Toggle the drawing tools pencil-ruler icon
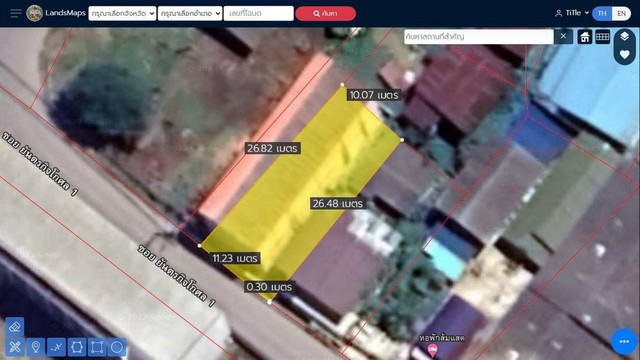This screenshot has width=640, height=360. tap(15, 347)
